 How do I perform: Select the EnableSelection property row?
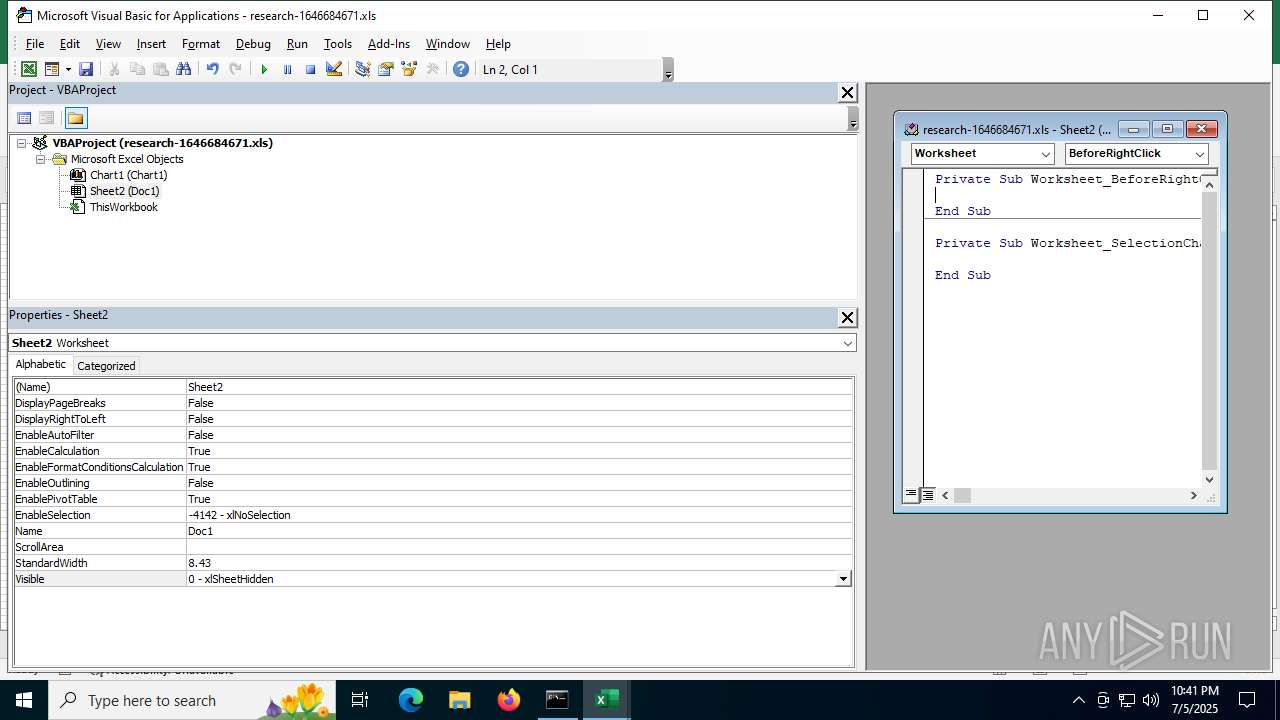433,515
